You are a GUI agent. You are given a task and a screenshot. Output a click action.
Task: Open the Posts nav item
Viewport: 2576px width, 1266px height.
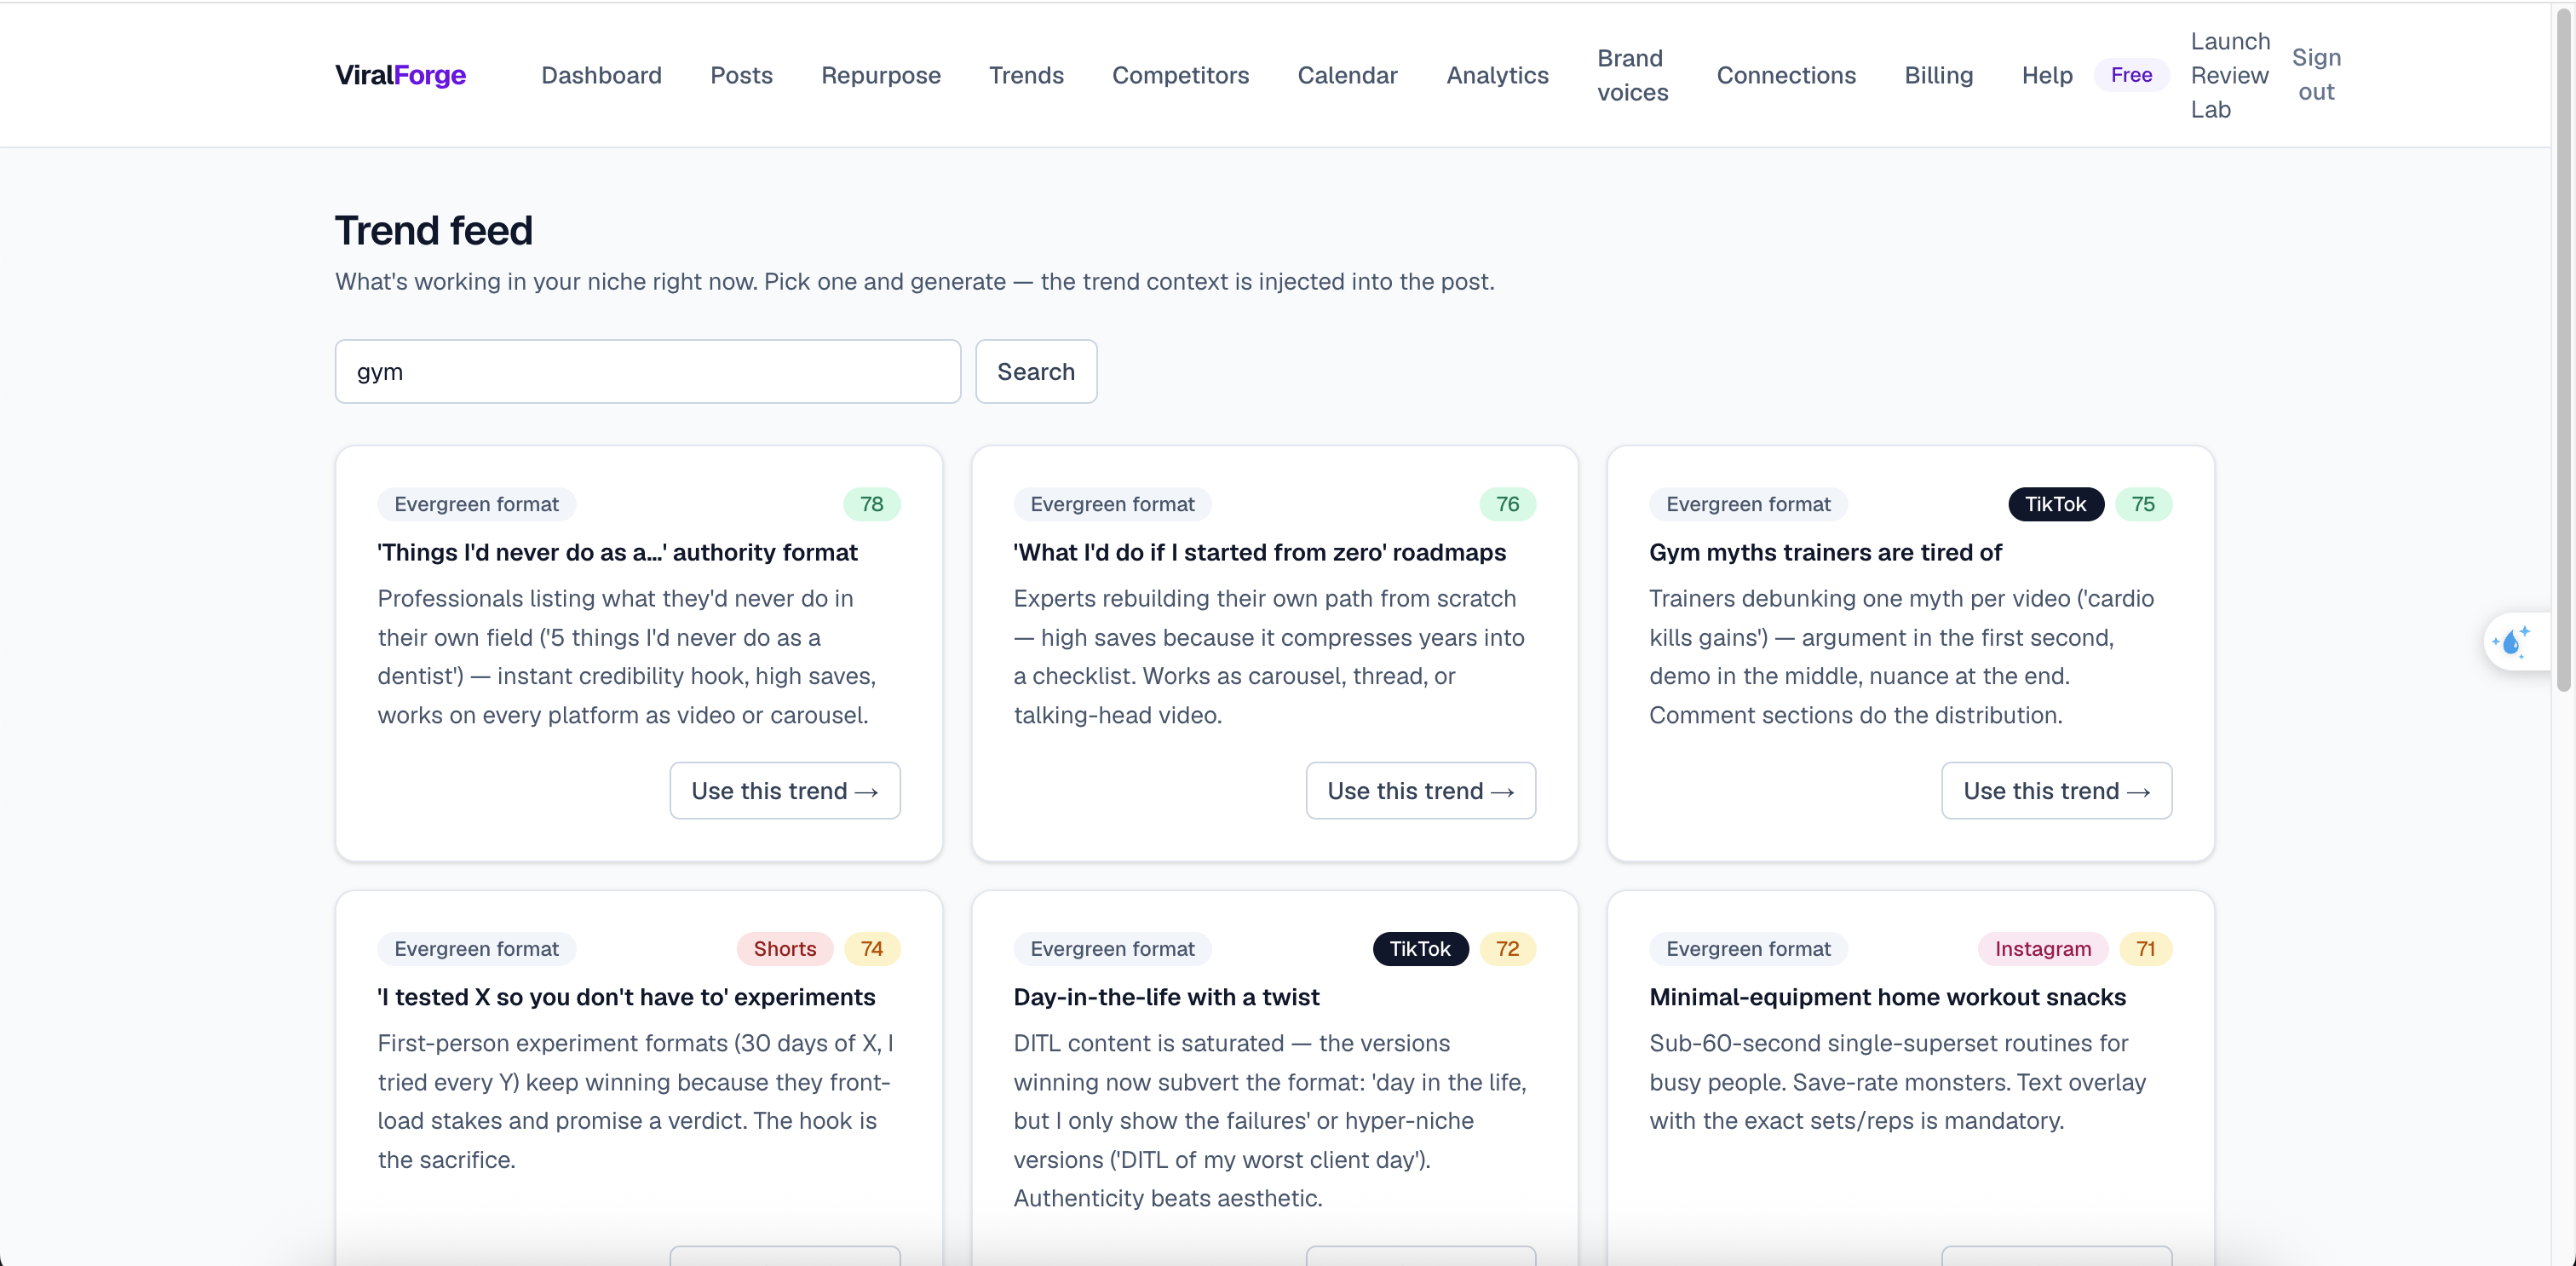pos(741,75)
